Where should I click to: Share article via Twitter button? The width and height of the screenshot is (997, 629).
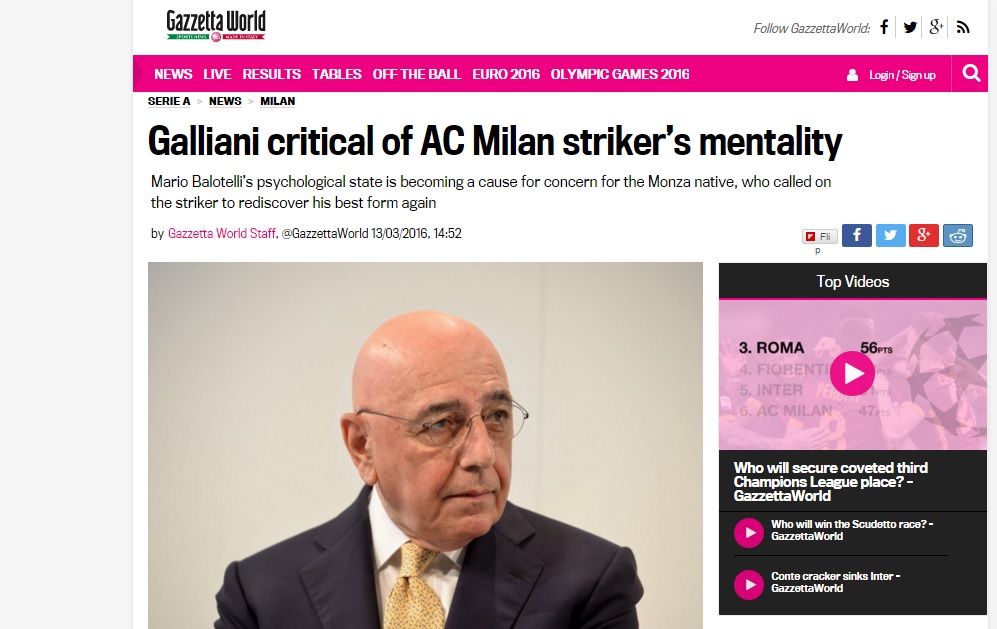[x=890, y=235]
